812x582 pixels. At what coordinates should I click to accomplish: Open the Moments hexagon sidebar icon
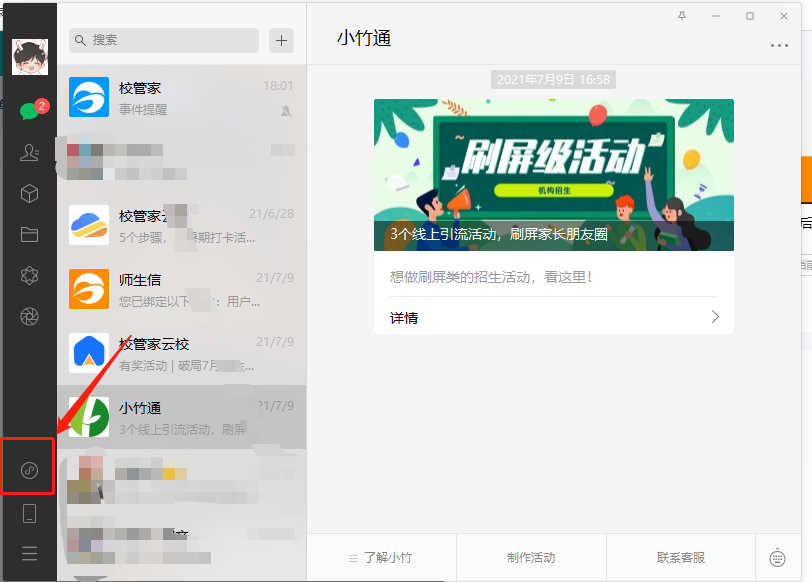(x=30, y=275)
